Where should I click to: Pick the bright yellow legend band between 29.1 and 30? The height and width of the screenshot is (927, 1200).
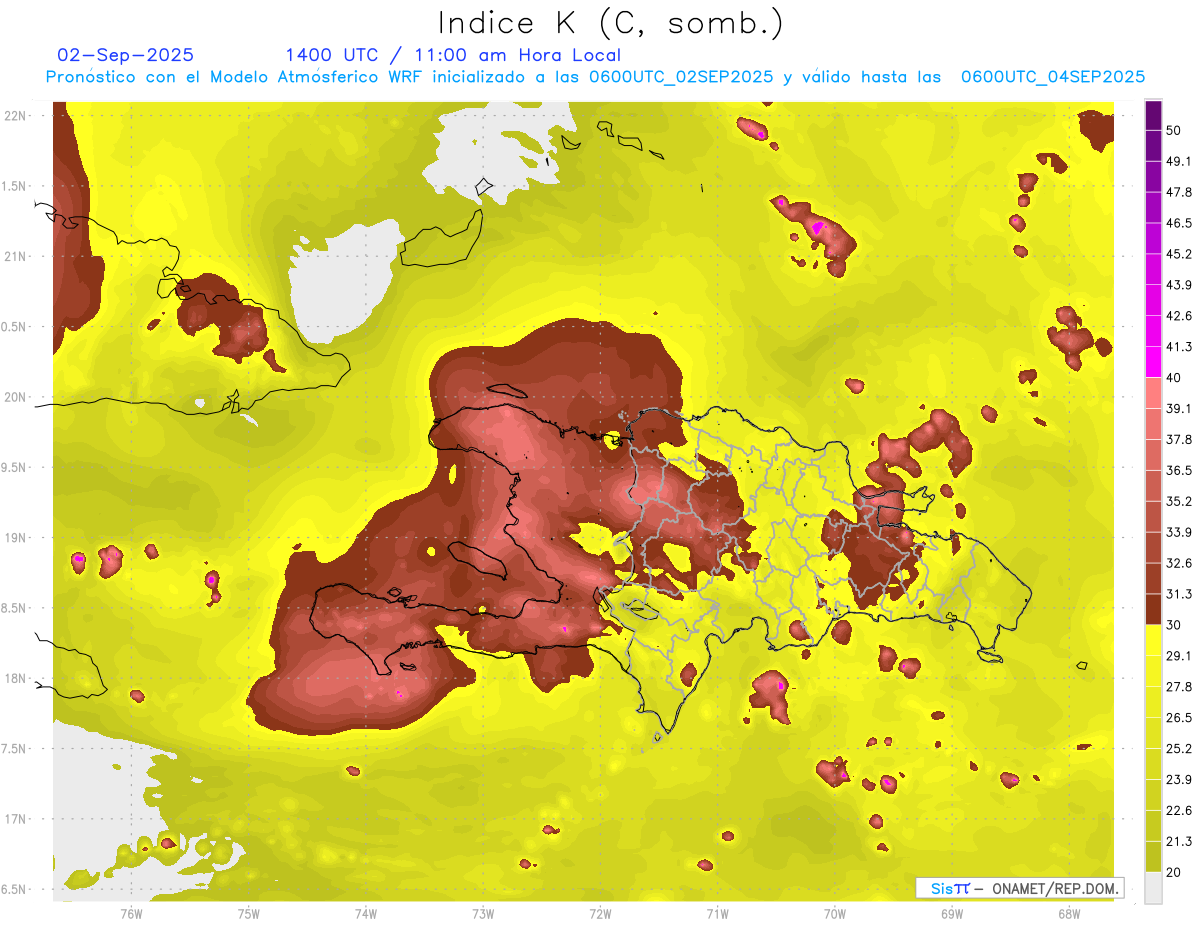(x=1153, y=641)
